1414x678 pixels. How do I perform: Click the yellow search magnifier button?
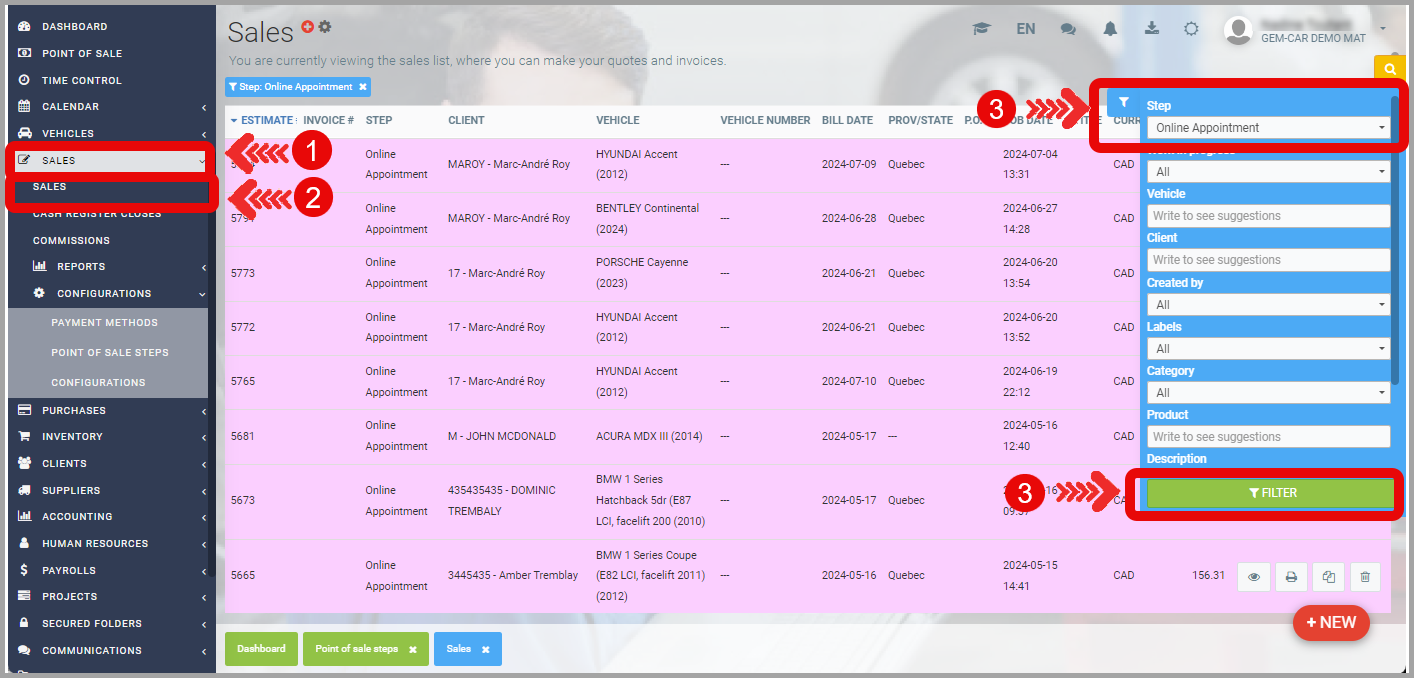click(1390, 68)
